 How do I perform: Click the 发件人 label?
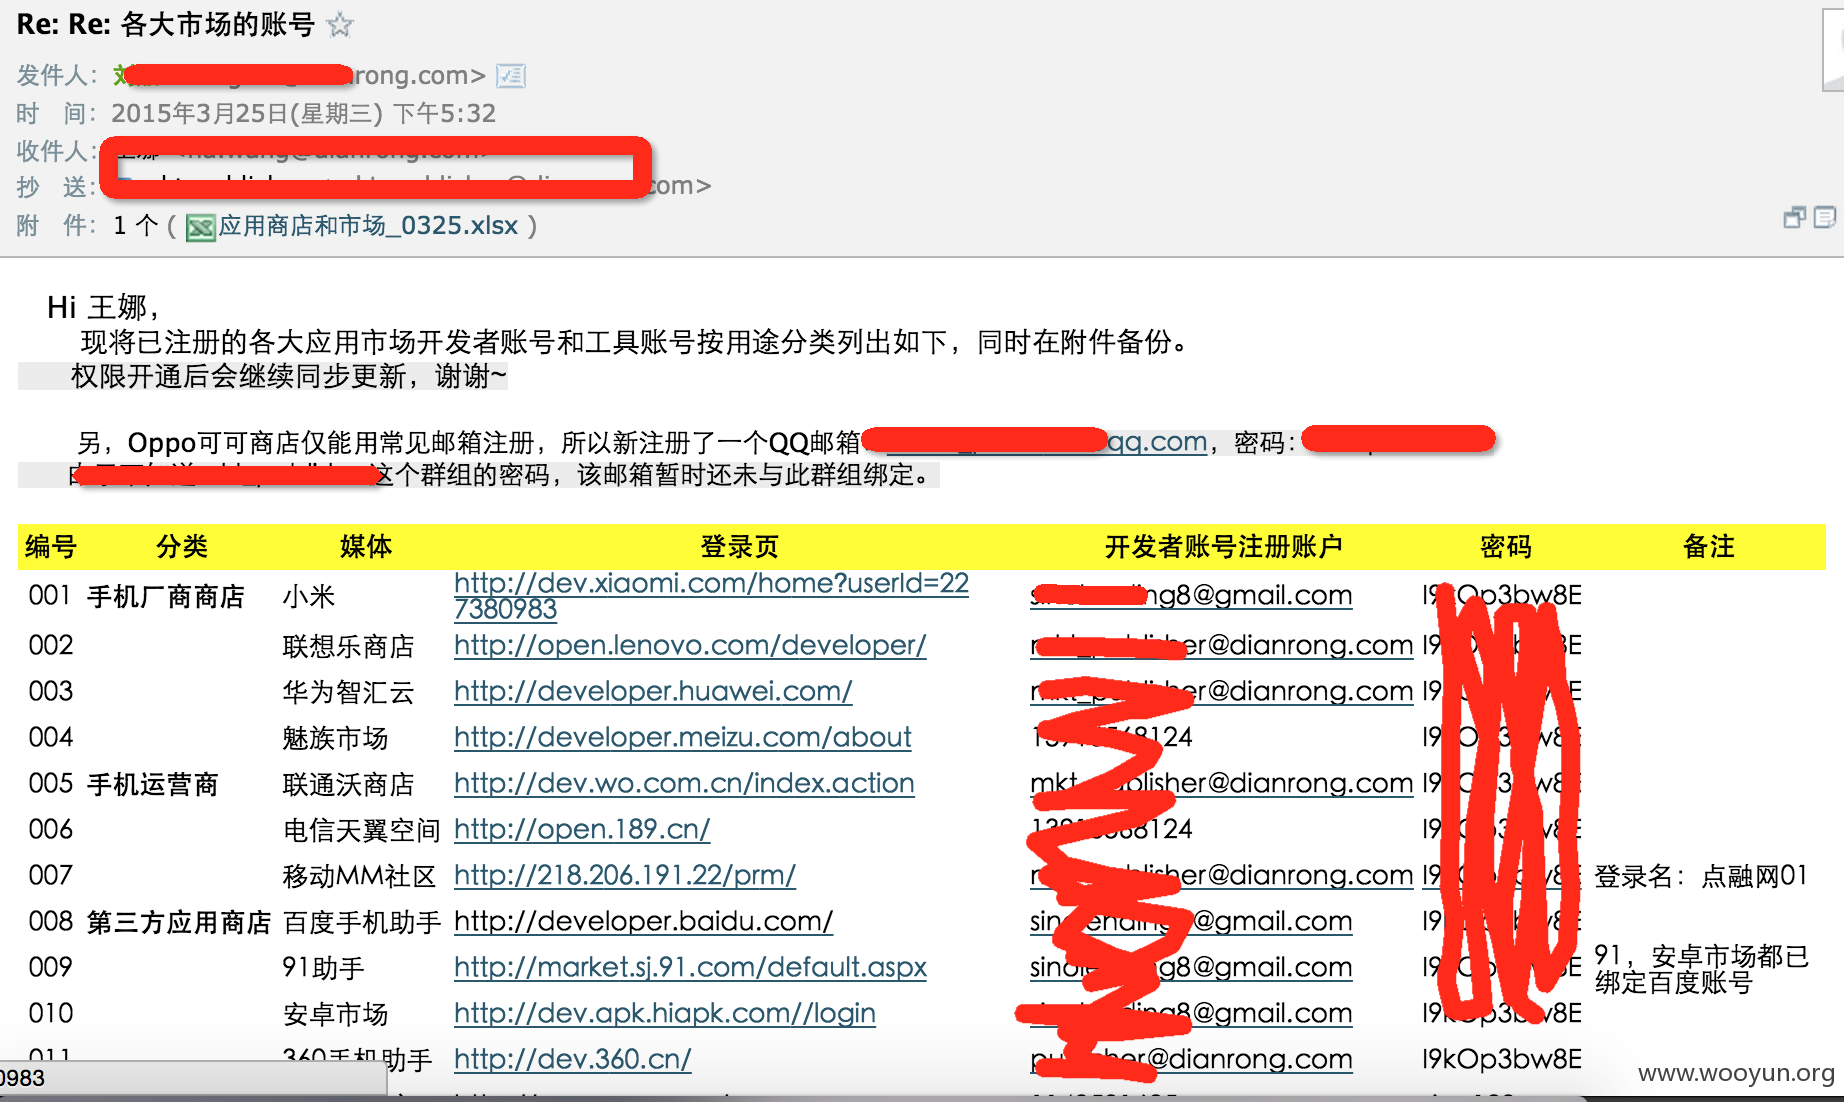click(55, 75)
